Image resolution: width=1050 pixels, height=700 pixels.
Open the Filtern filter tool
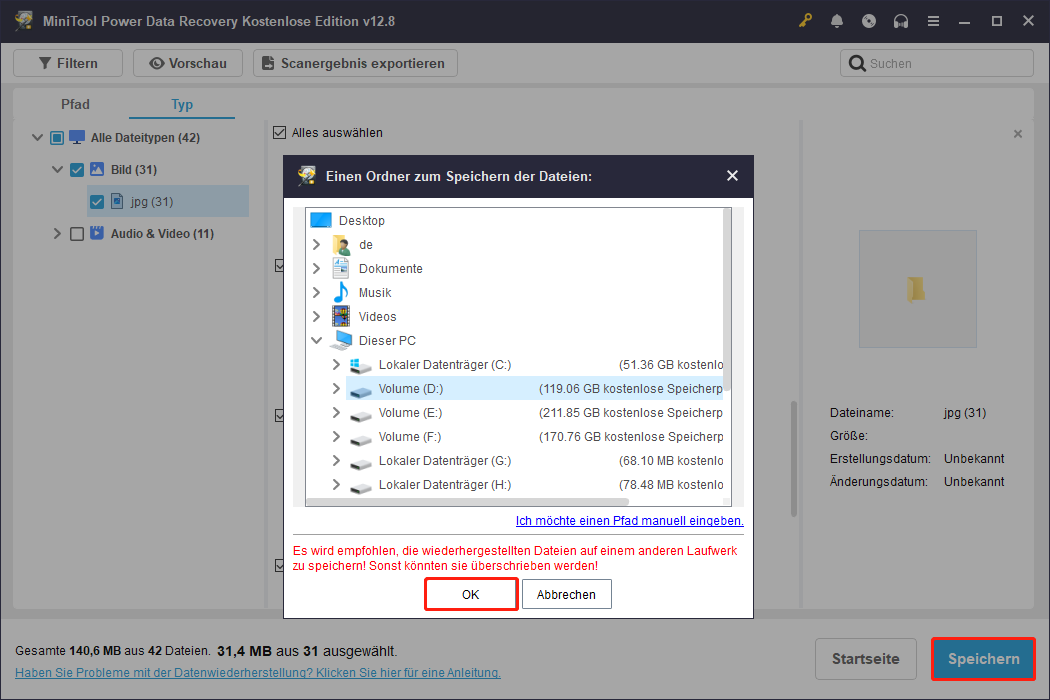coord(67,62)
